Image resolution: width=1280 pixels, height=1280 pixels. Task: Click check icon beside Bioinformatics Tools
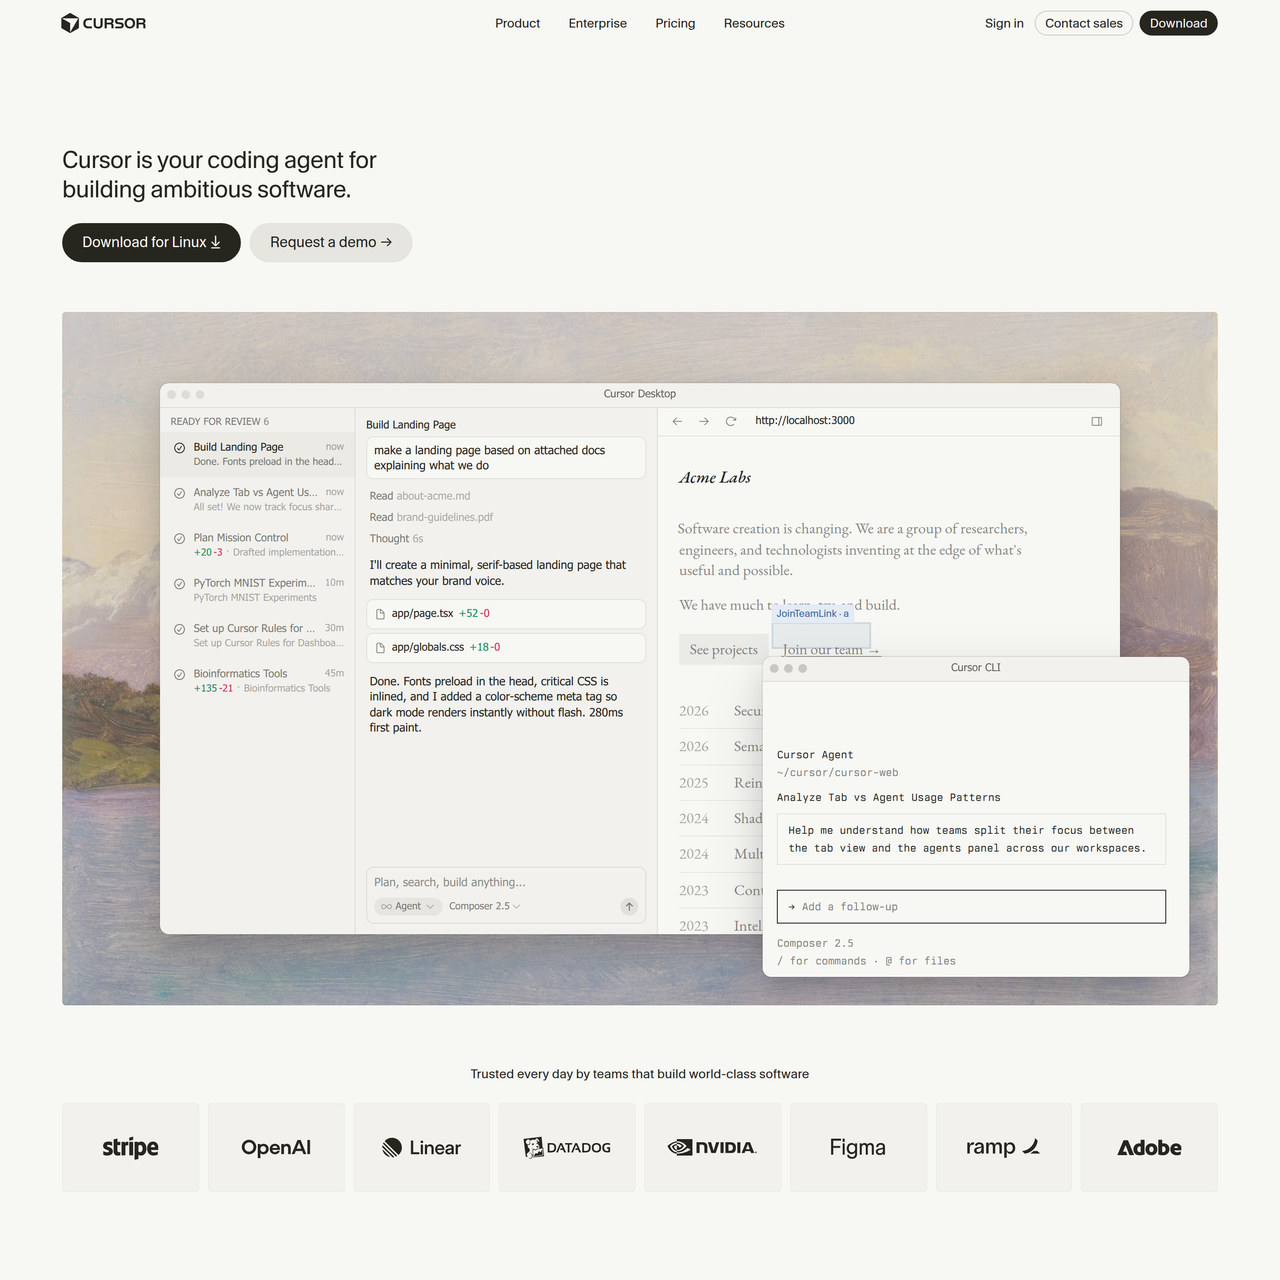pos(180,674)
